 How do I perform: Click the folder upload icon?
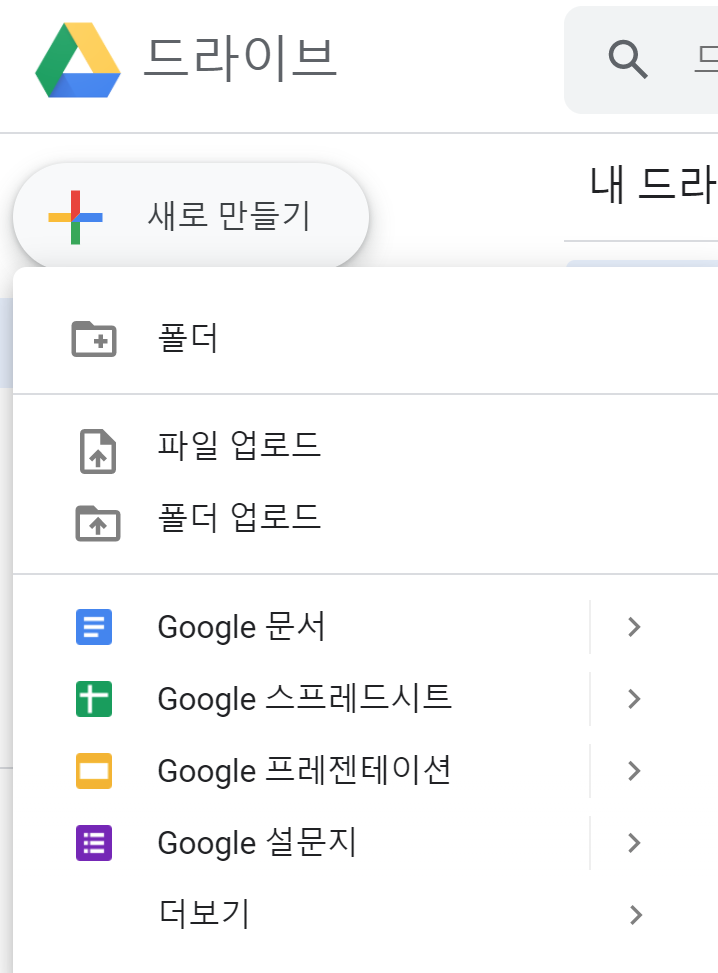click(98, 523)
